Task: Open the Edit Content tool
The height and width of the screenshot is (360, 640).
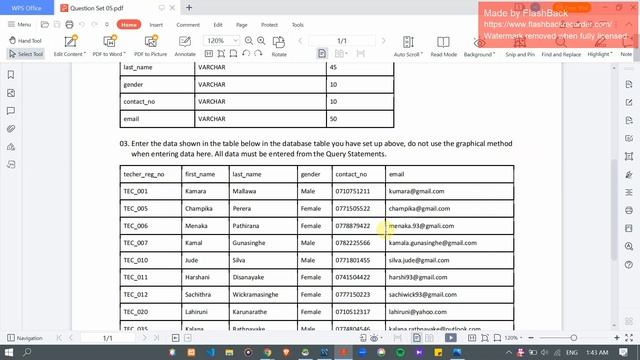Action: (70, 46)
